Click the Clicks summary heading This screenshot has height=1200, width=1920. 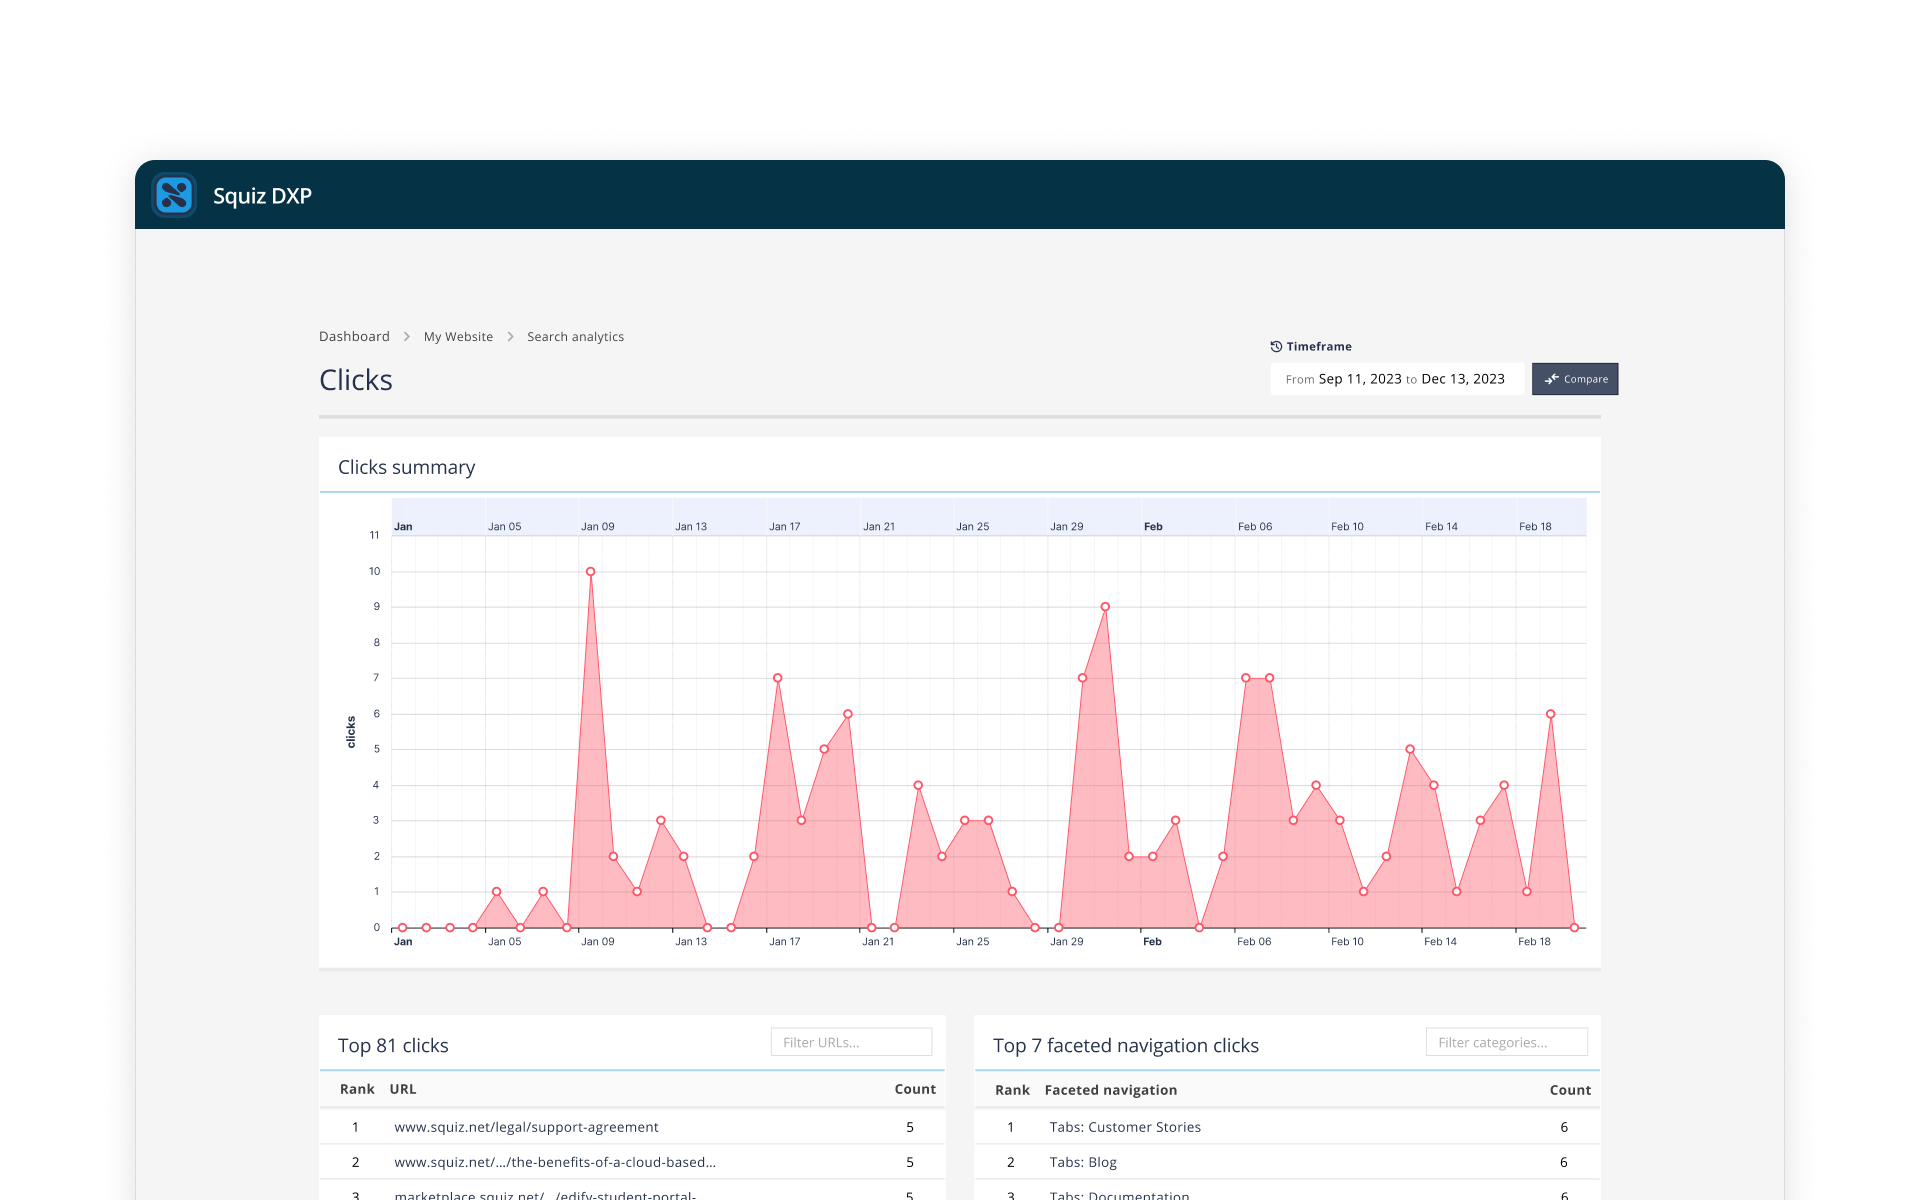(x=406, y=467)
